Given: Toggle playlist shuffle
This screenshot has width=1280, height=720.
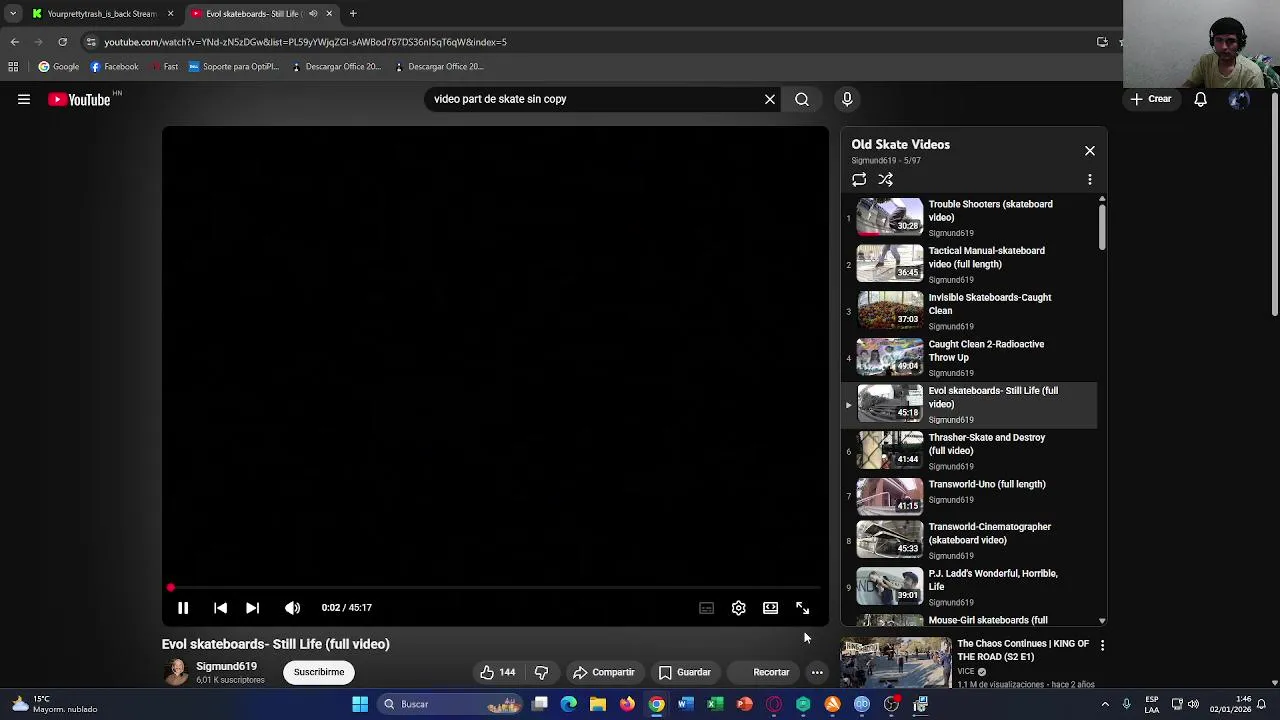Looking at the screenshot, I should click(x=885, y=180).
